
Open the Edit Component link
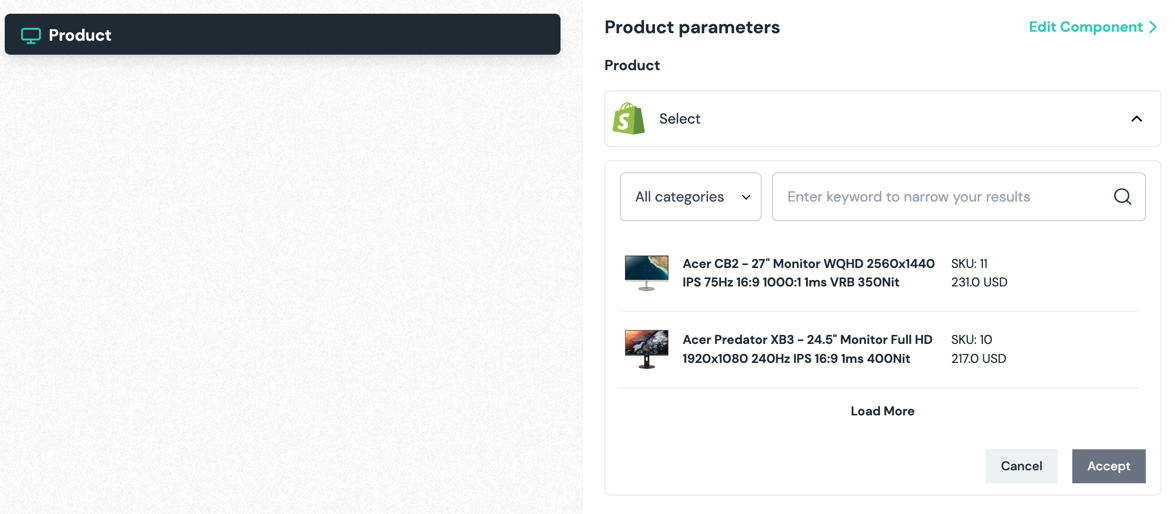click(1085, 27)
